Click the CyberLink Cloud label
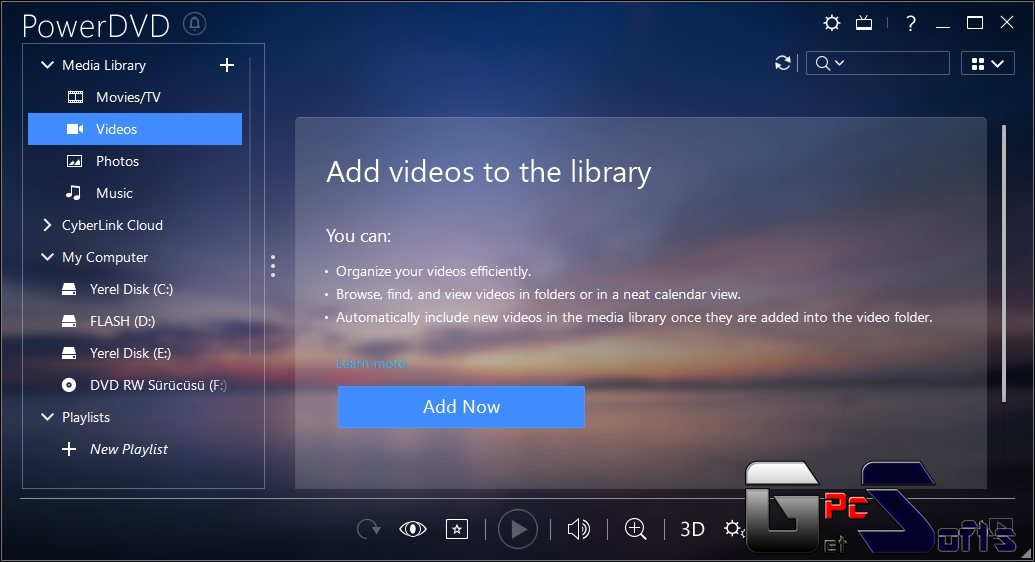The width and height of the screenshot is (1035, 562). [x=112, y=225]
